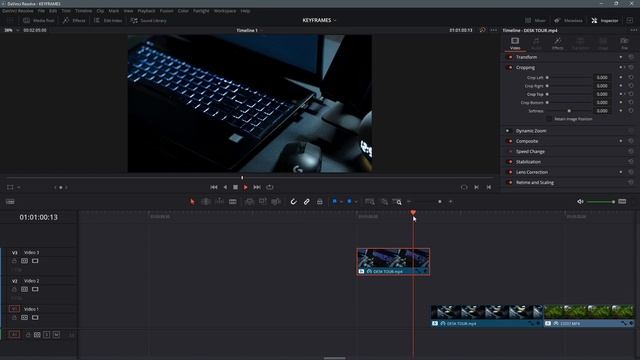Toggle the Inspector panel button
The height and width of the screenshot is (360, 640).
(604, 20)
